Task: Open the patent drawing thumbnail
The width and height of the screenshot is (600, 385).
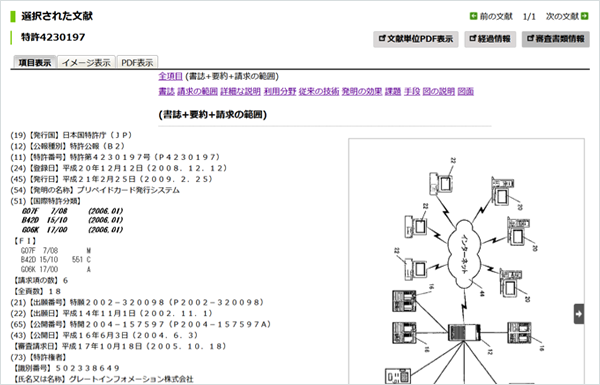Action: (466, 261)
